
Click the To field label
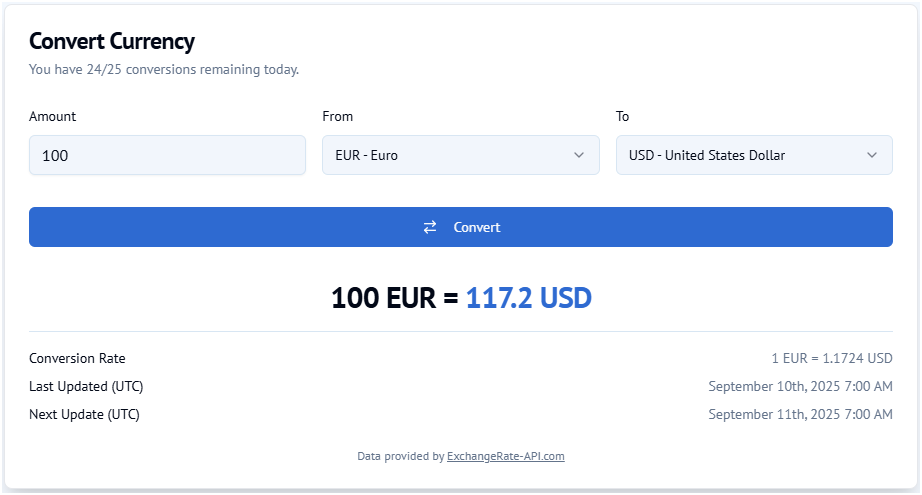(x=623, y=116)
